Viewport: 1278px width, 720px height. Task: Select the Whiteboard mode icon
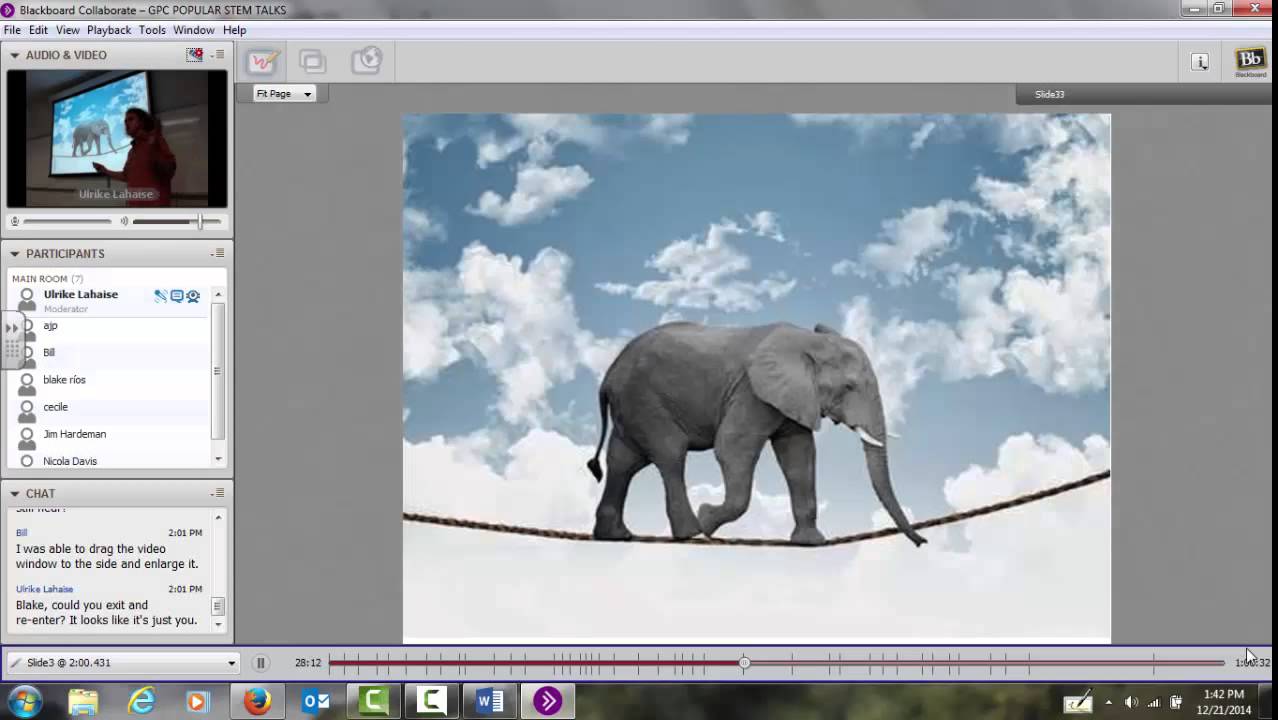pos(262,61)
